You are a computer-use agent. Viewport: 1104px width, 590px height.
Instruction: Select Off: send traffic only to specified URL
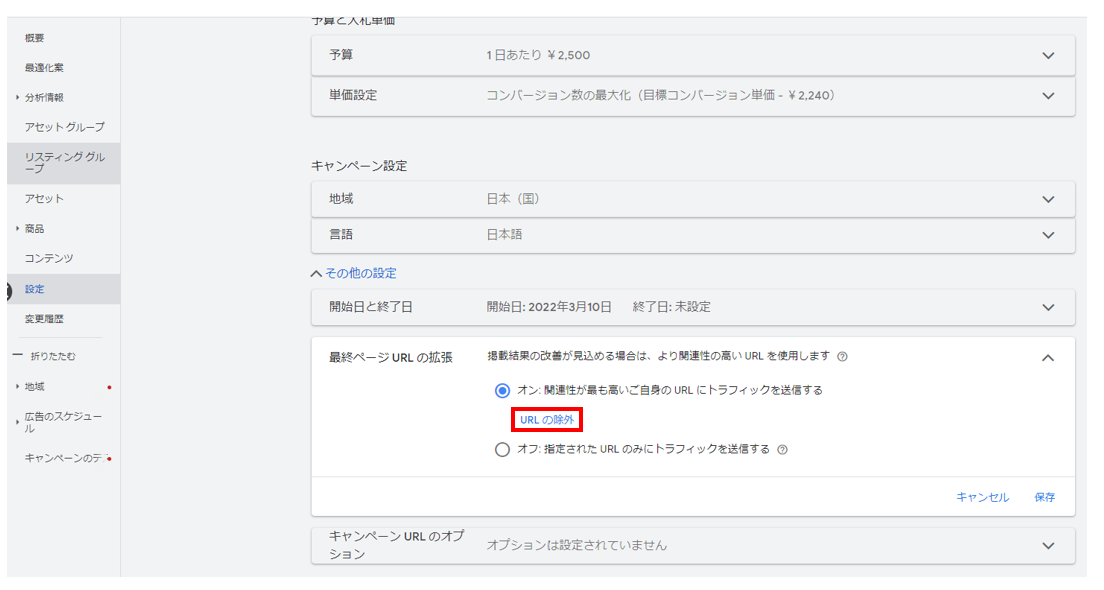coord(502,450)
